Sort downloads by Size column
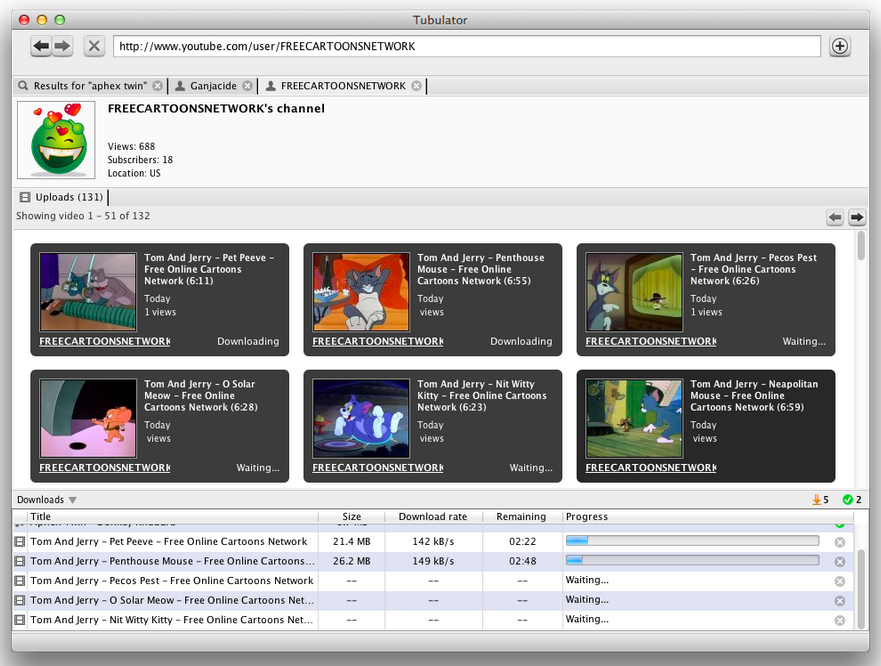 pyautogui.click(x=352, y=517)
